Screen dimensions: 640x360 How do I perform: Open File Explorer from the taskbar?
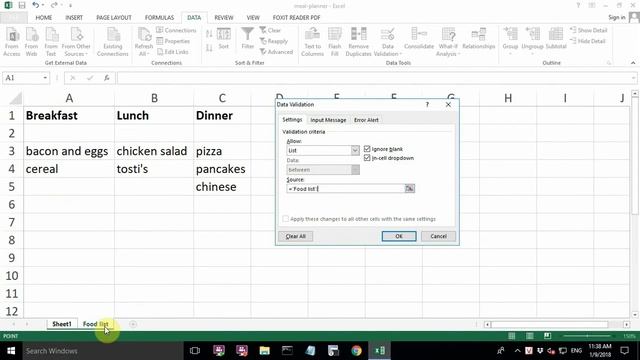click(x=264, y=351)
